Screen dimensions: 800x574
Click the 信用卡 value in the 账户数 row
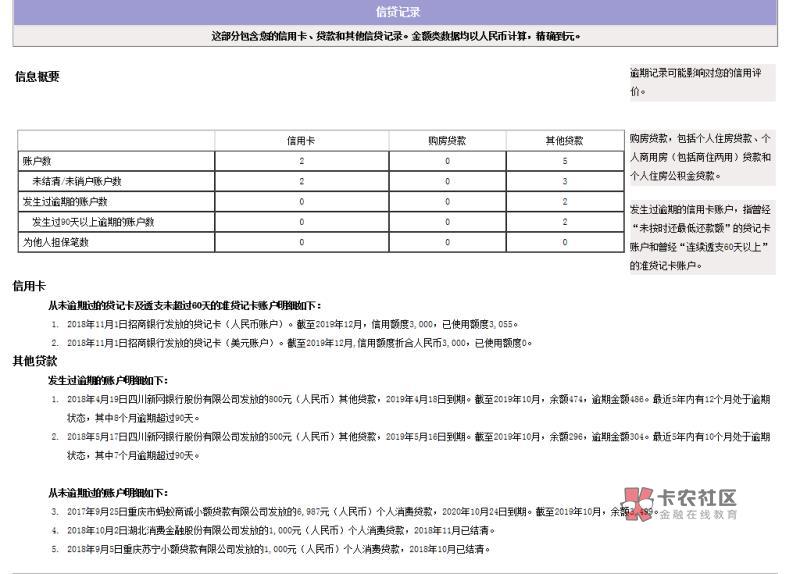coord(302,161)
